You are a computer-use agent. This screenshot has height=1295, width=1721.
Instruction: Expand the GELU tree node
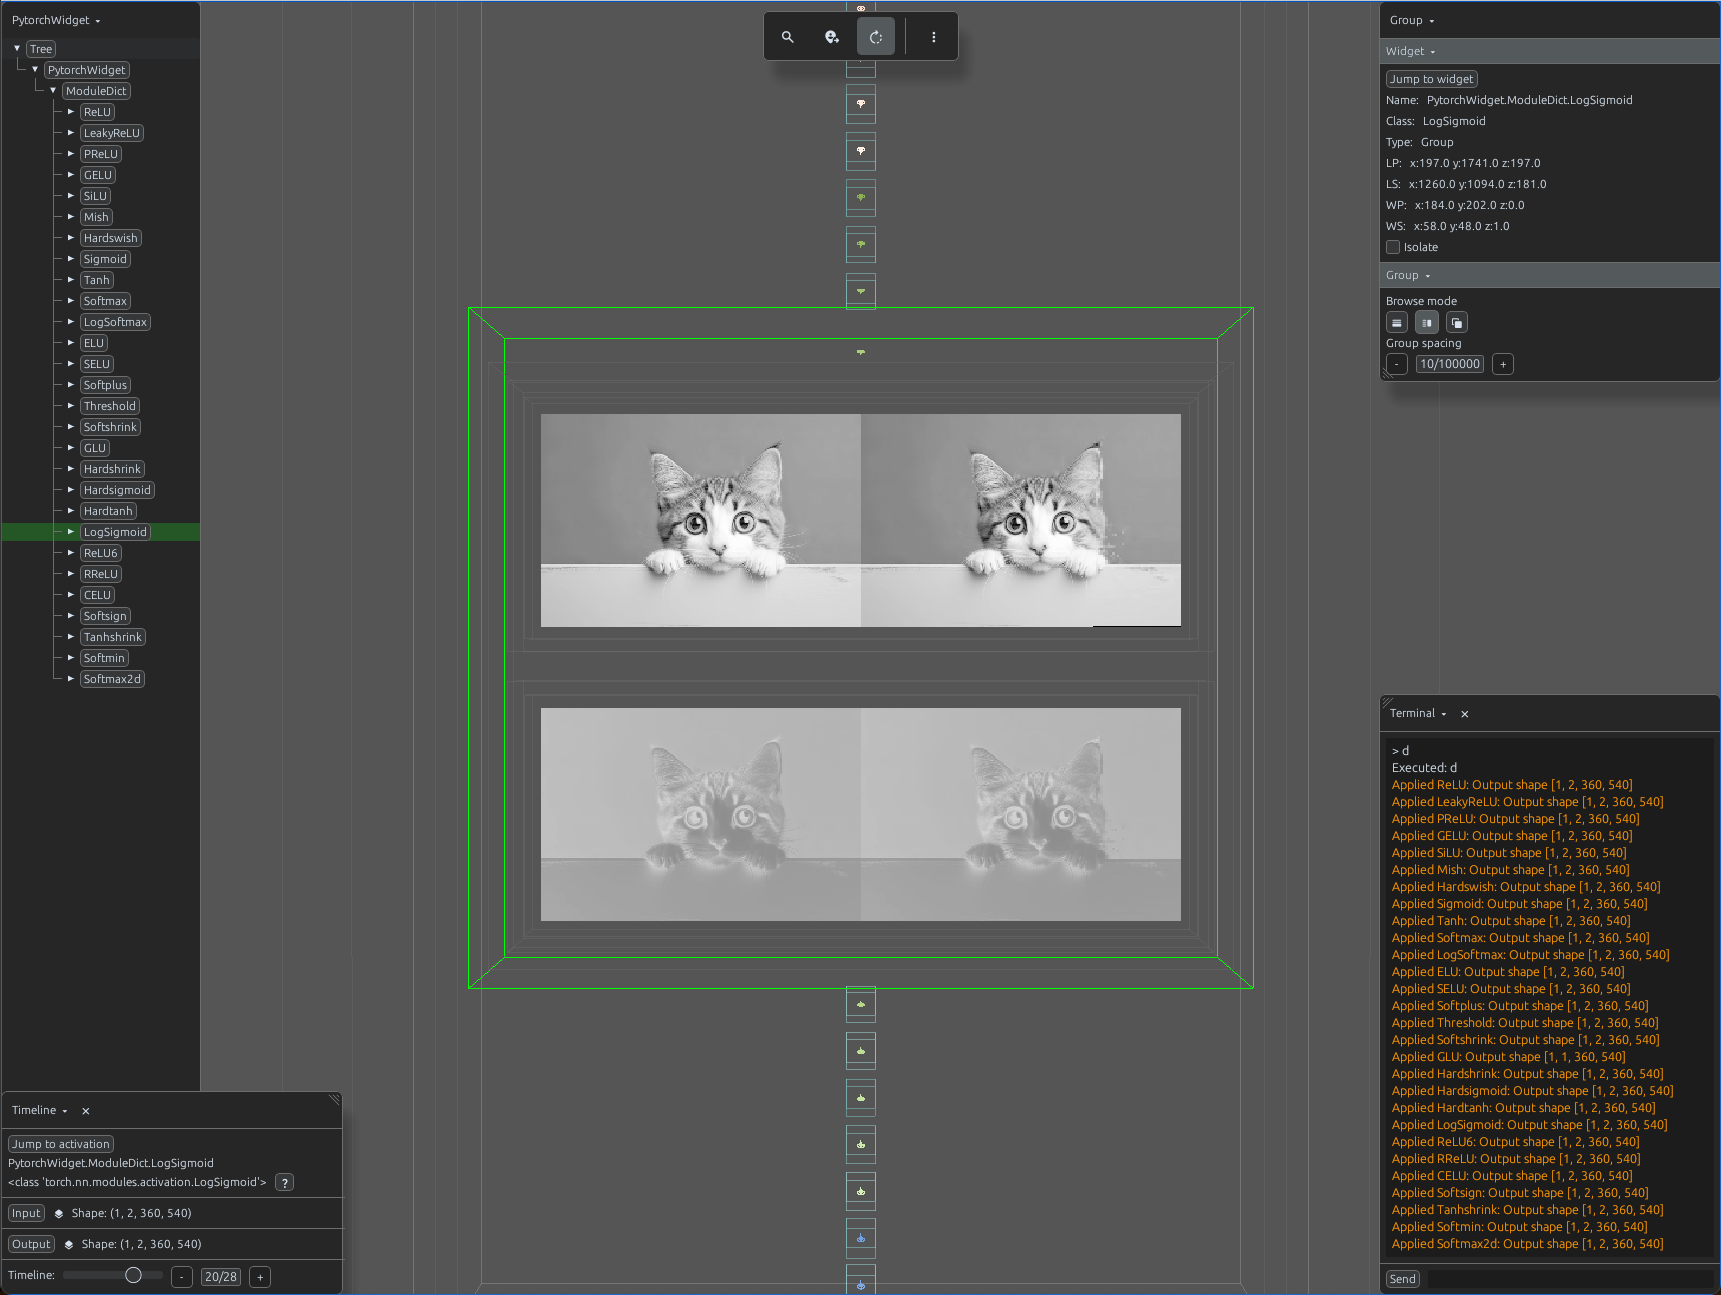click(x=71, y=175)
